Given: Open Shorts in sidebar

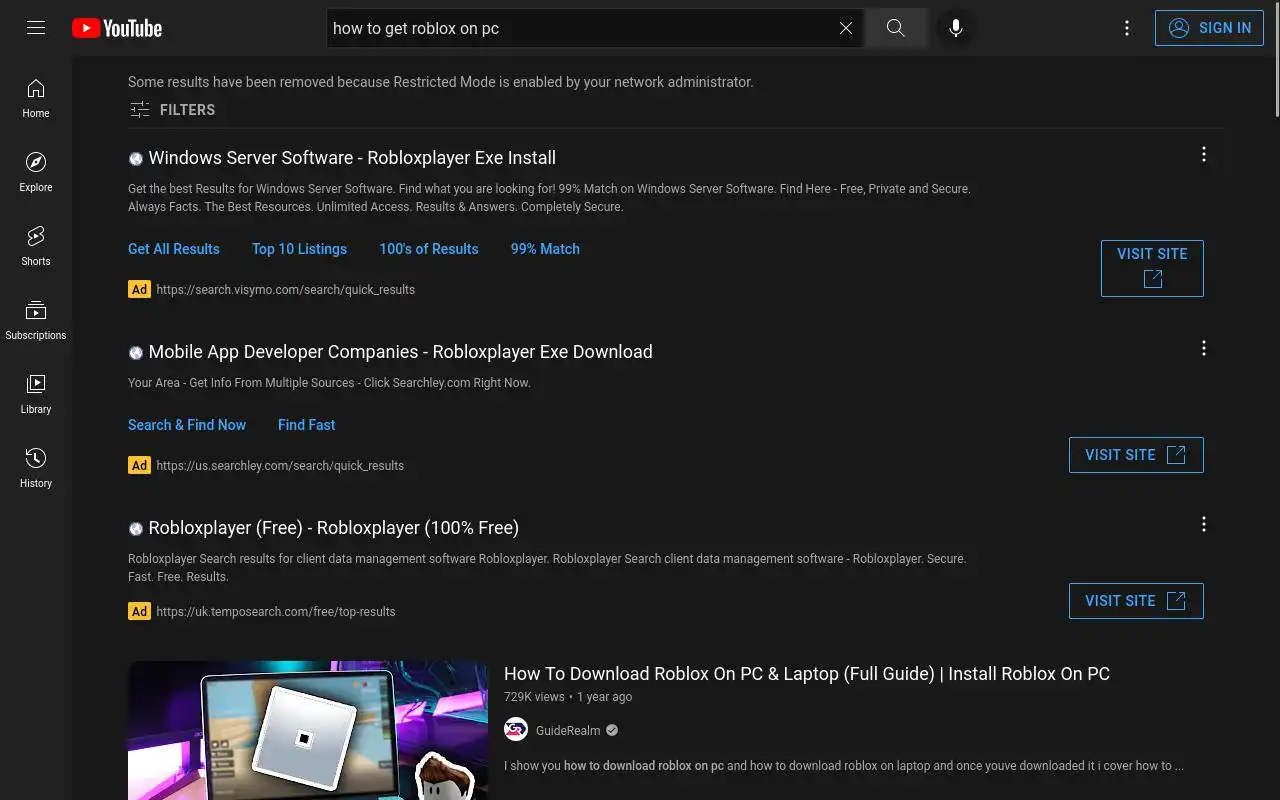Looking at the screenshot, I should (x=36, y=246).
